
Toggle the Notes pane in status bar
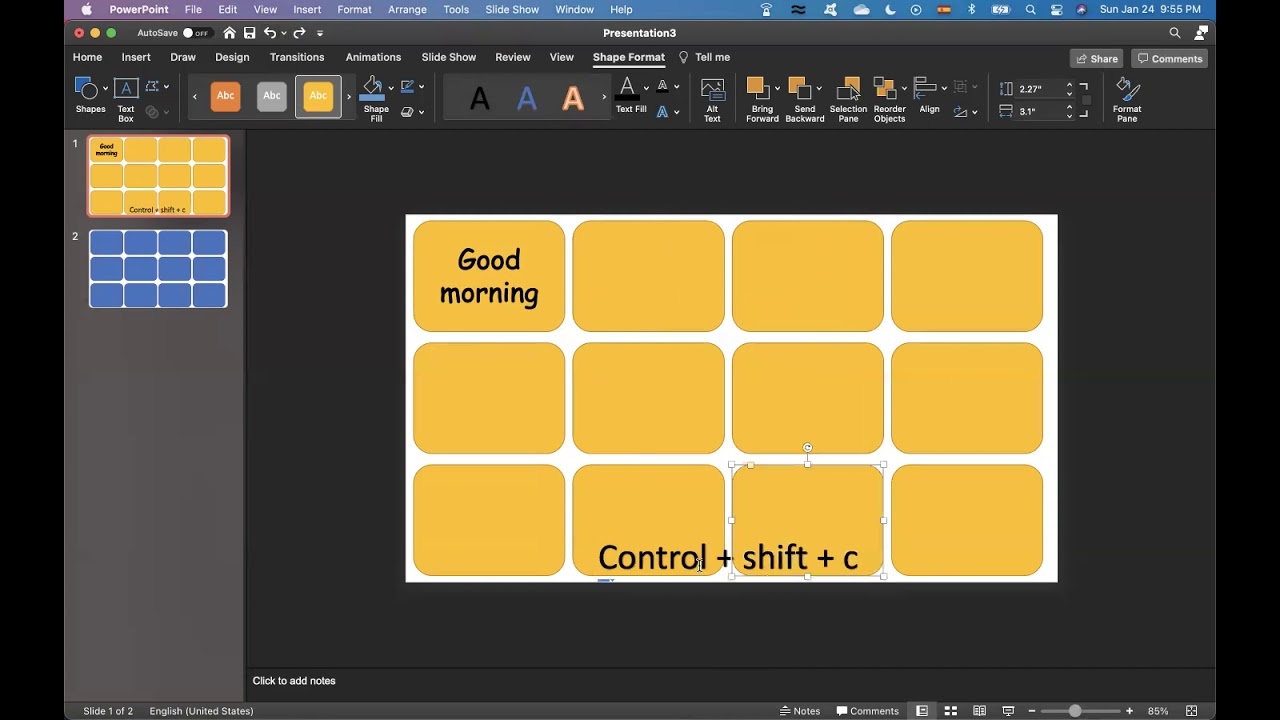click(x=800, y=711)
